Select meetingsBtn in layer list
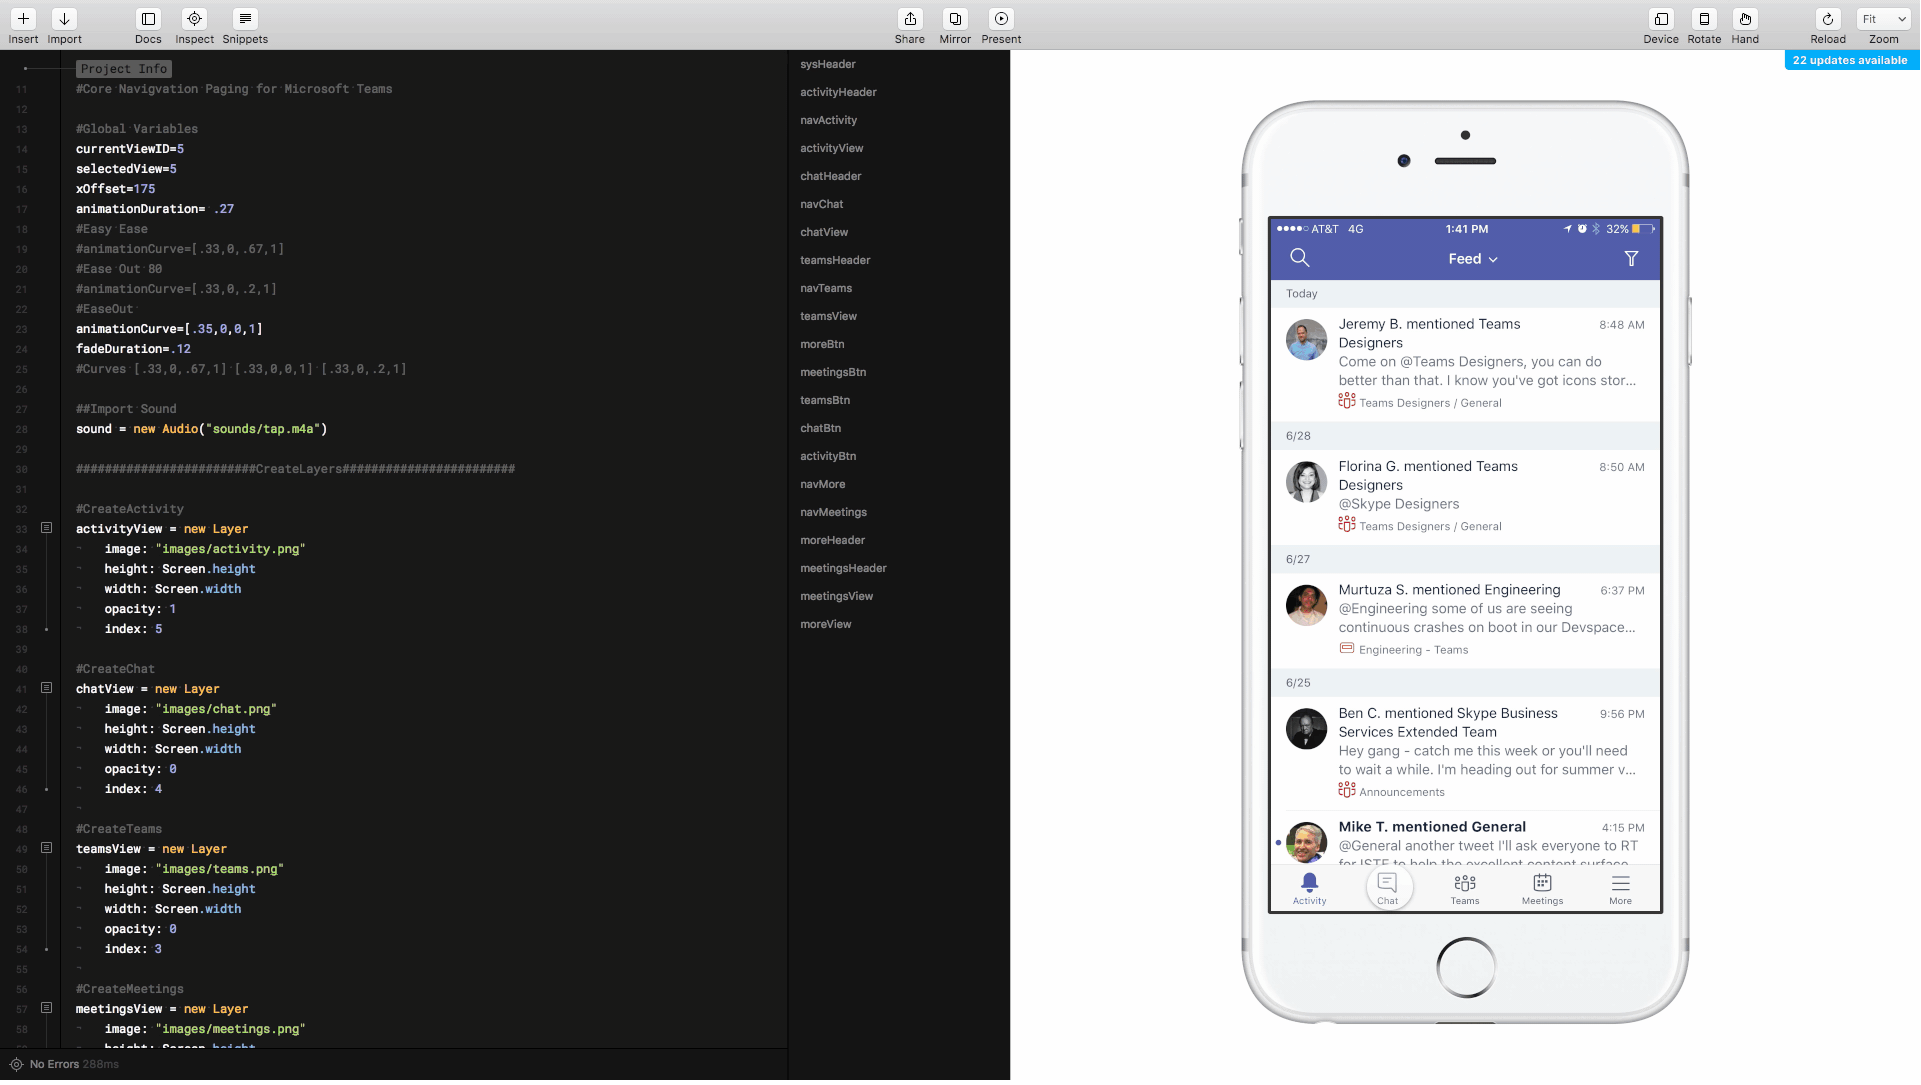1921x1085 pixels. 833,372
